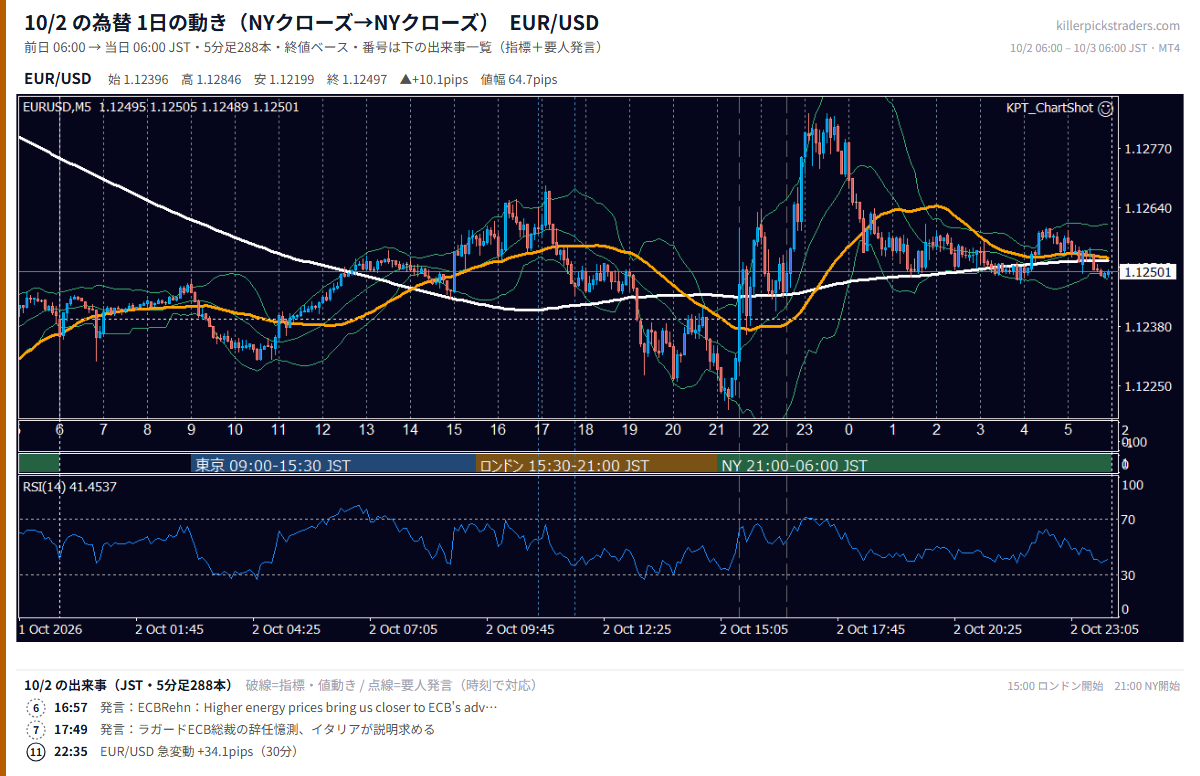Image resolution: width=1200 pixels, height=776 pixels.
Task: Click the hour 23 label on the time axis
Action: click(804, 430)
